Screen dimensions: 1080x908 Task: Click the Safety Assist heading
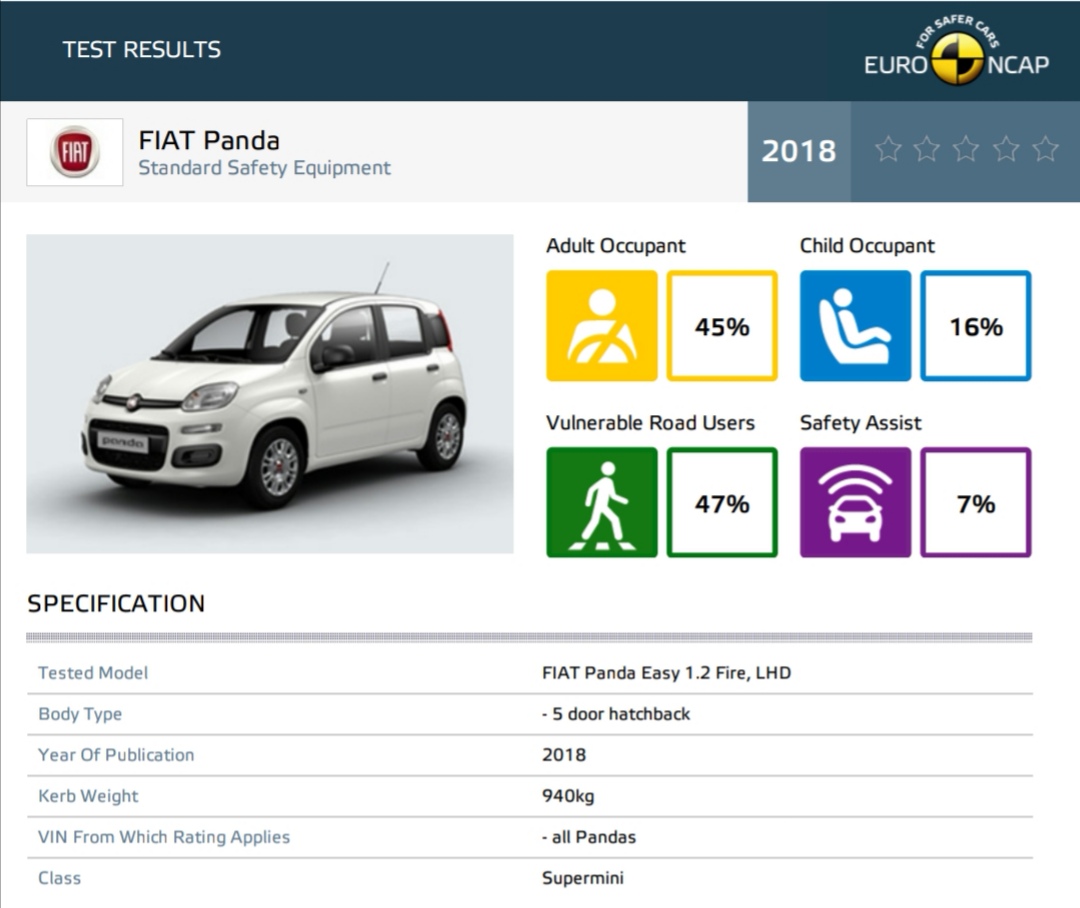(860, 423)
